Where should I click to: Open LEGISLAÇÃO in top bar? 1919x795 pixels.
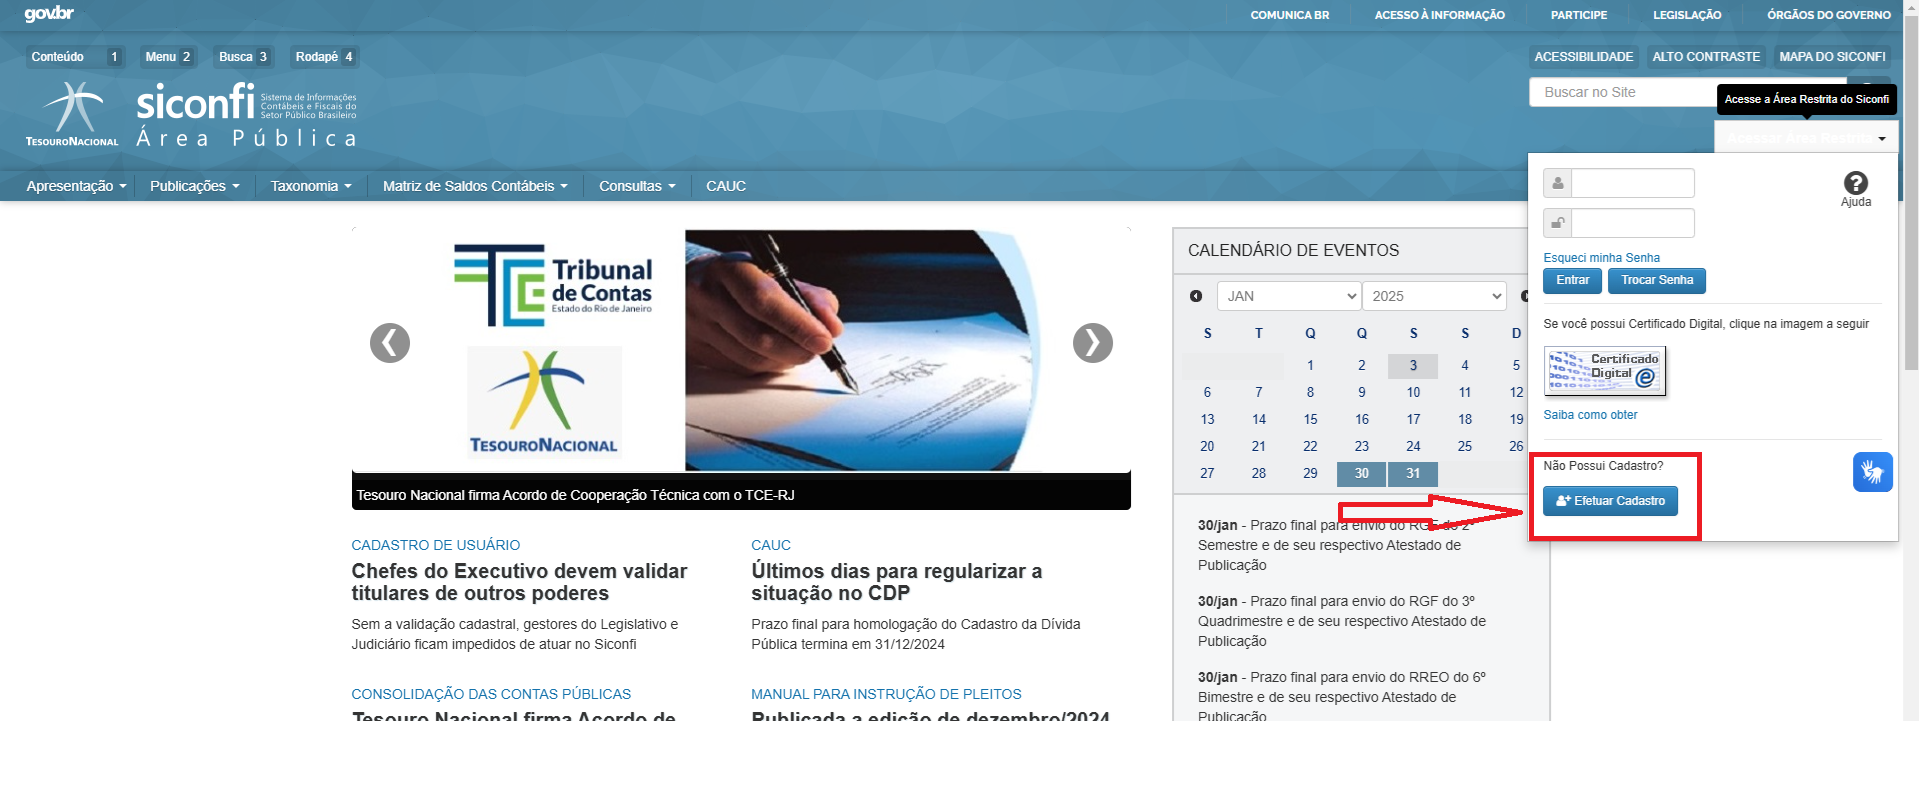(1687, 15)
